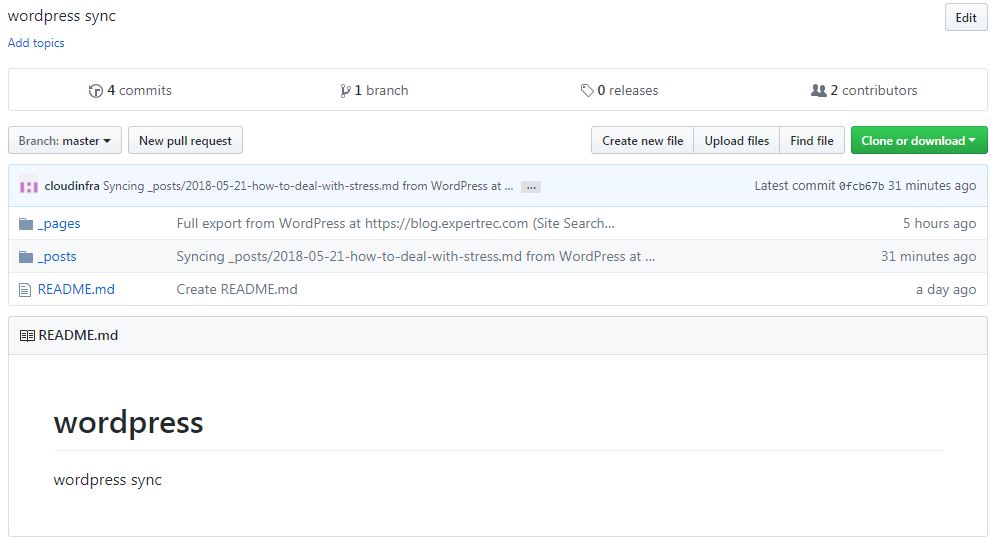The image size is (1008, 556).
Task: Open the Create README.md commit message
Action: [x=237, y=289]
